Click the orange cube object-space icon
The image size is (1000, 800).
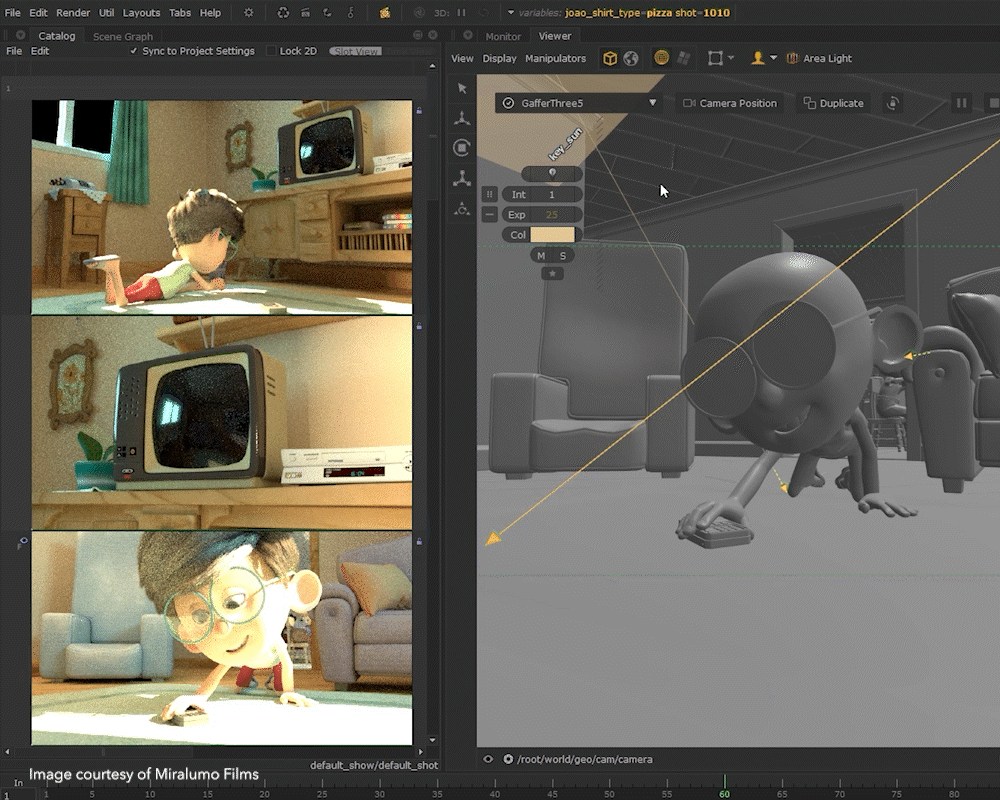610,59
